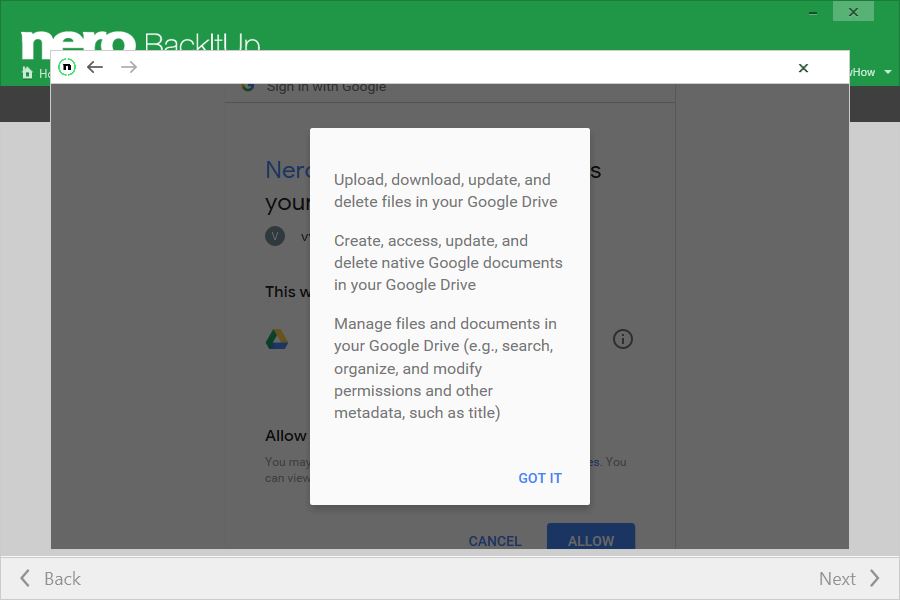Minimize the Nero BackItUp window
This screenshot has width=900, height=600.
pyautogui.click(x=813, y=12)
